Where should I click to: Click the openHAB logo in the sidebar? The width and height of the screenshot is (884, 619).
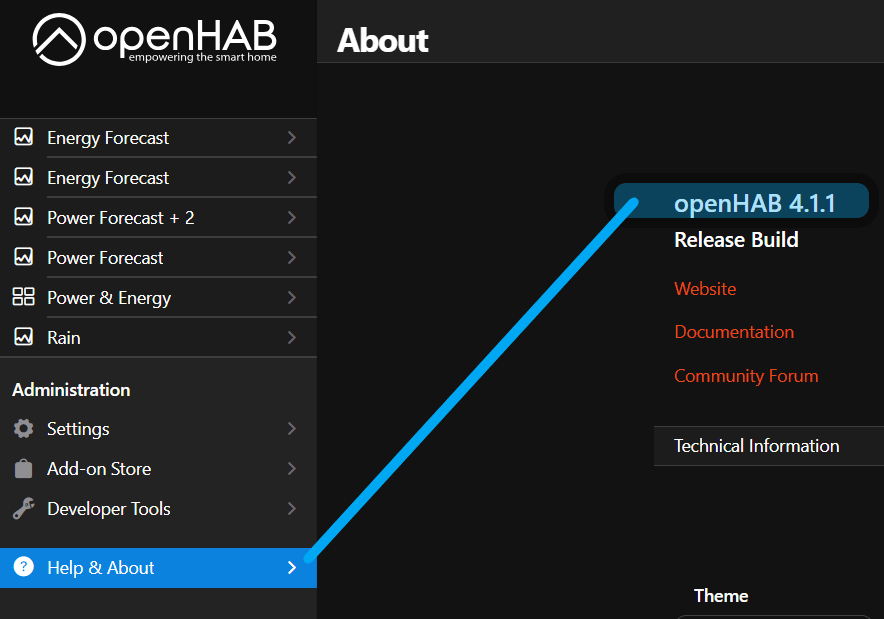coord(154,39)
